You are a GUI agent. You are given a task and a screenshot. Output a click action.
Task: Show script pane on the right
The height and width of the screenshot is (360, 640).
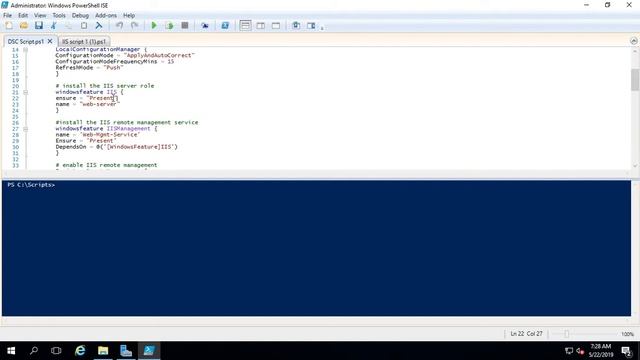tap(260, 26)
